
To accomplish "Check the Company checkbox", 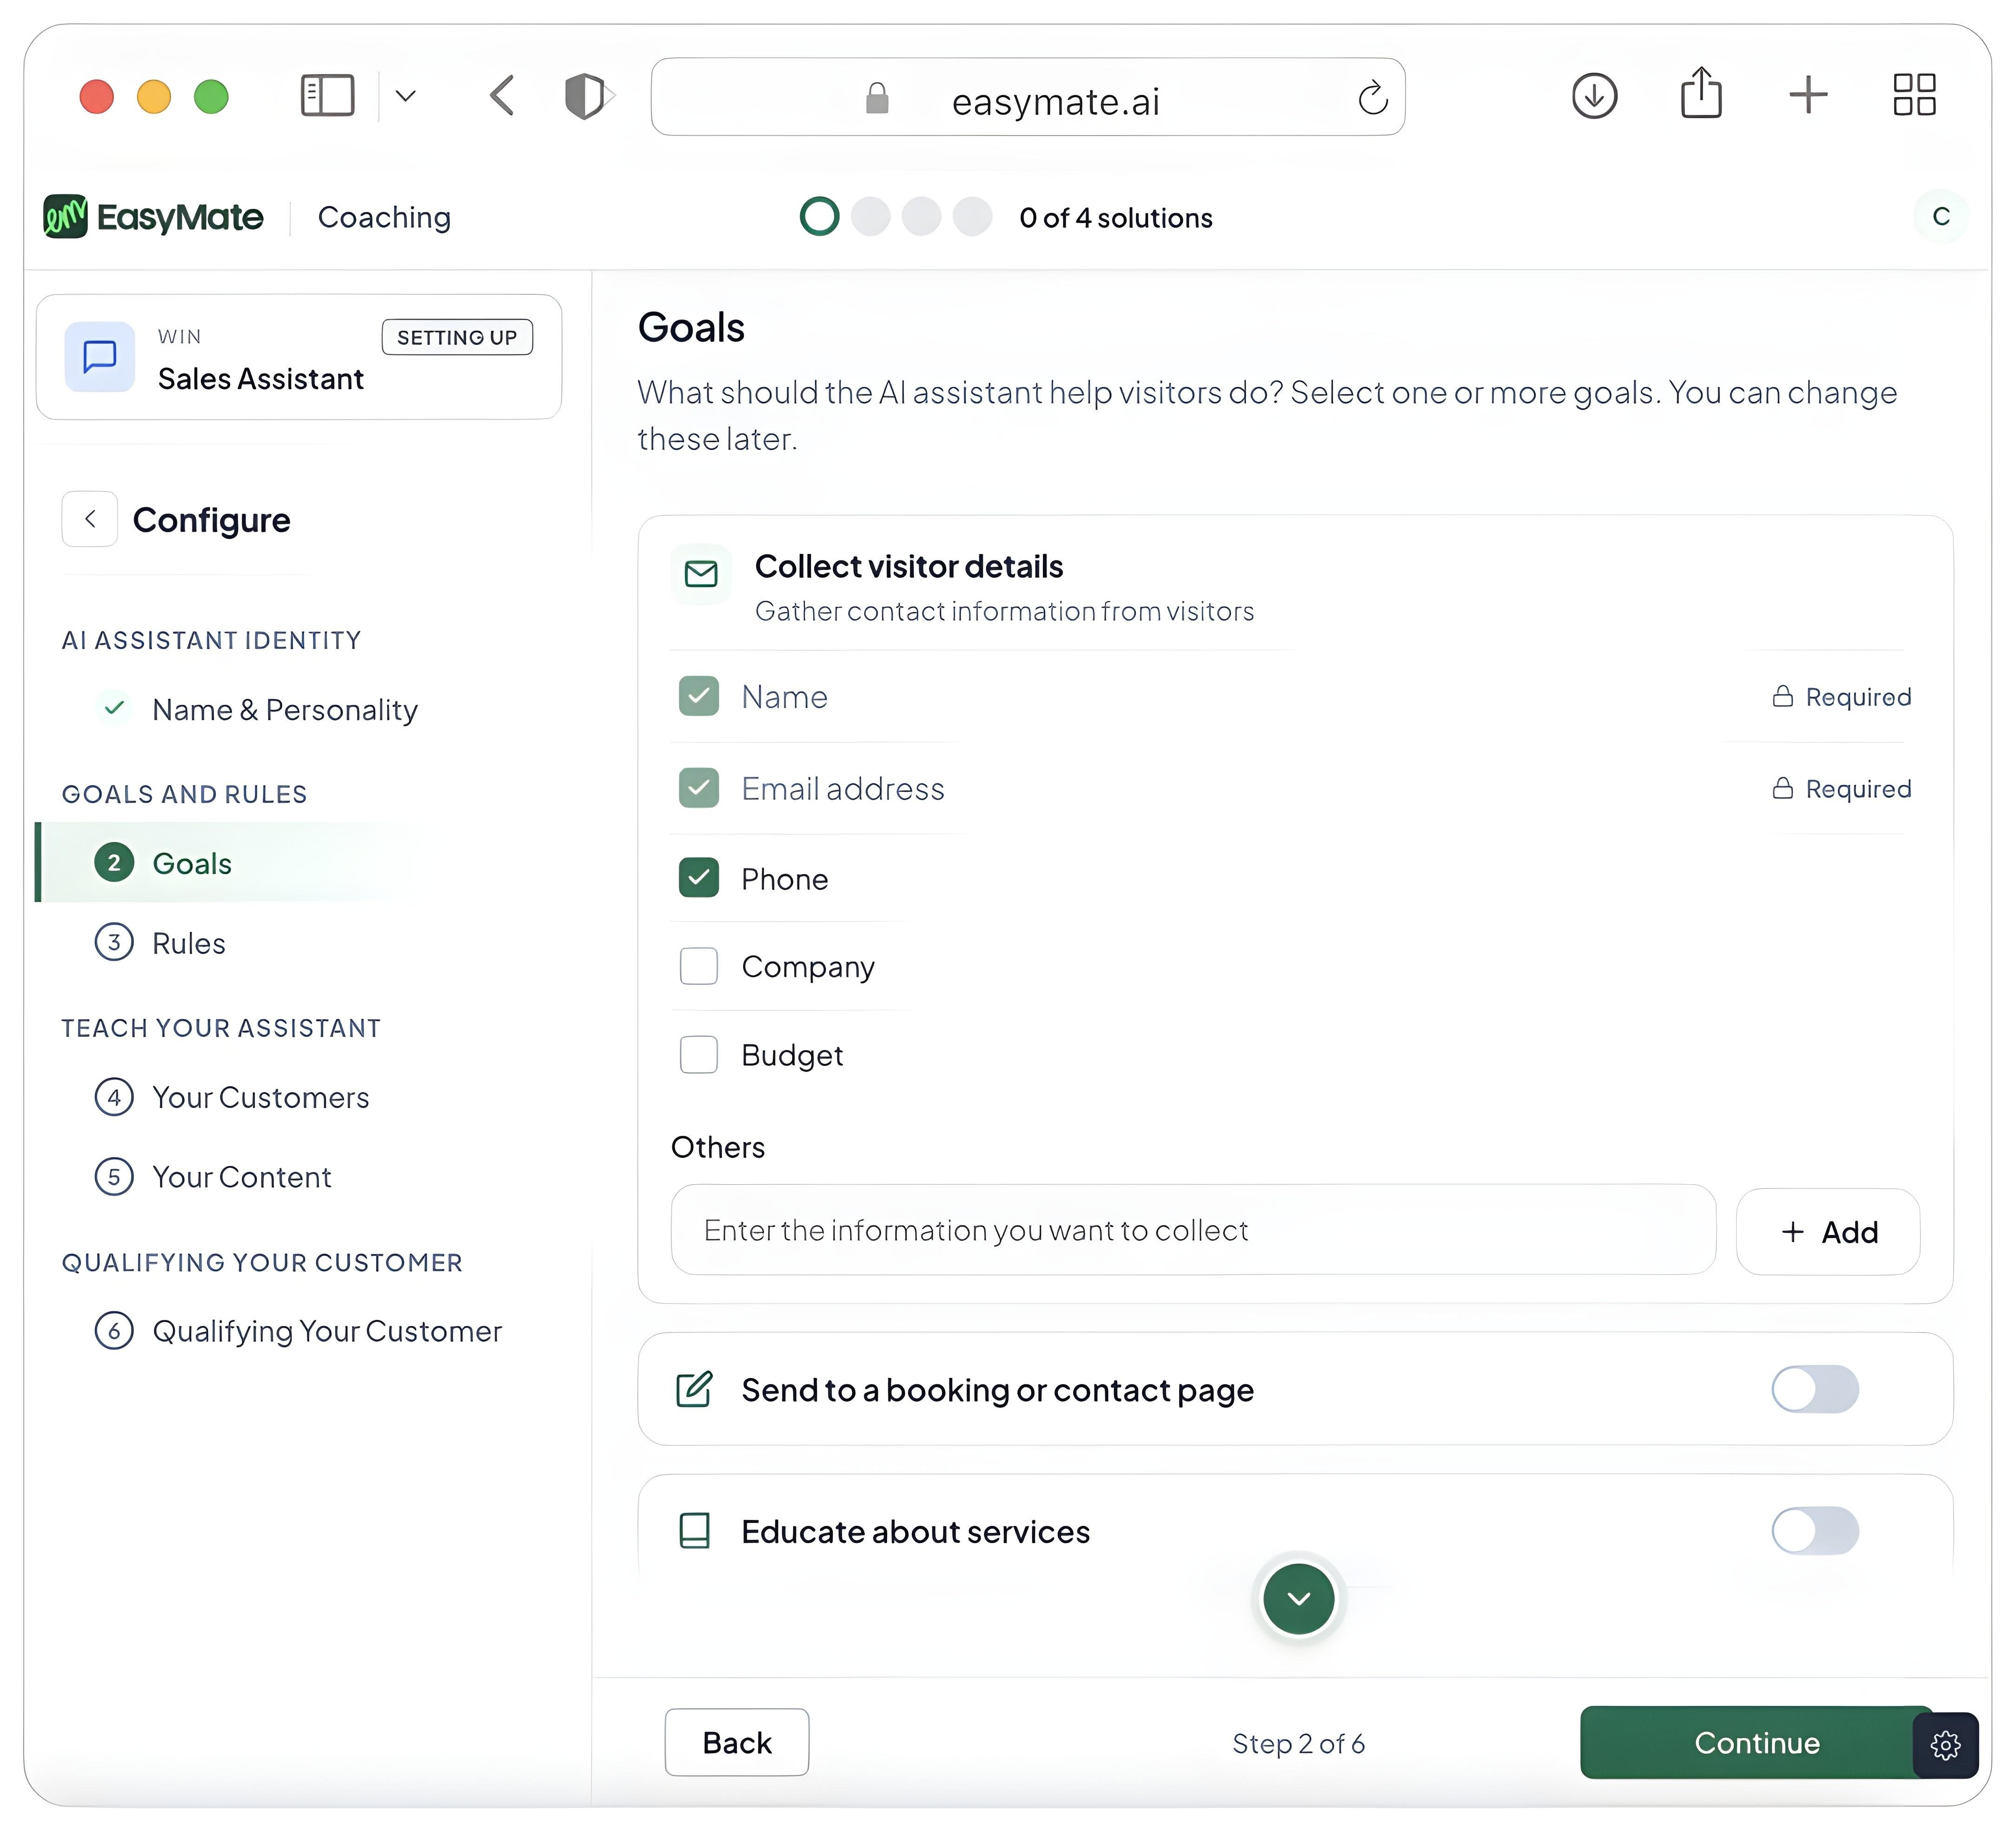I will coord(698,966).
